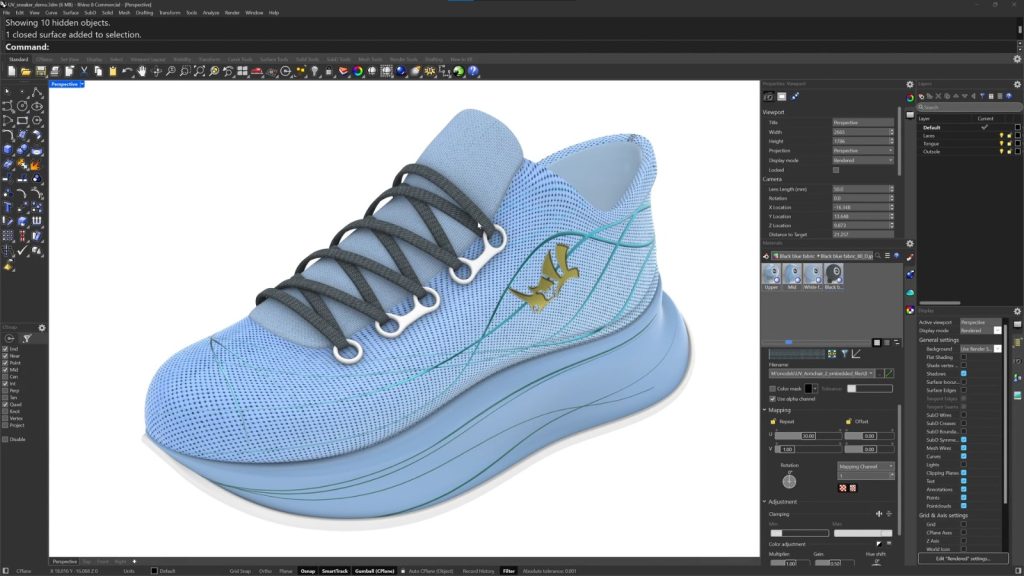Screen dimensions: 1024x576
Task: Toggle Gumball (CPlane) in status bar
Action: tap(374, 571)
